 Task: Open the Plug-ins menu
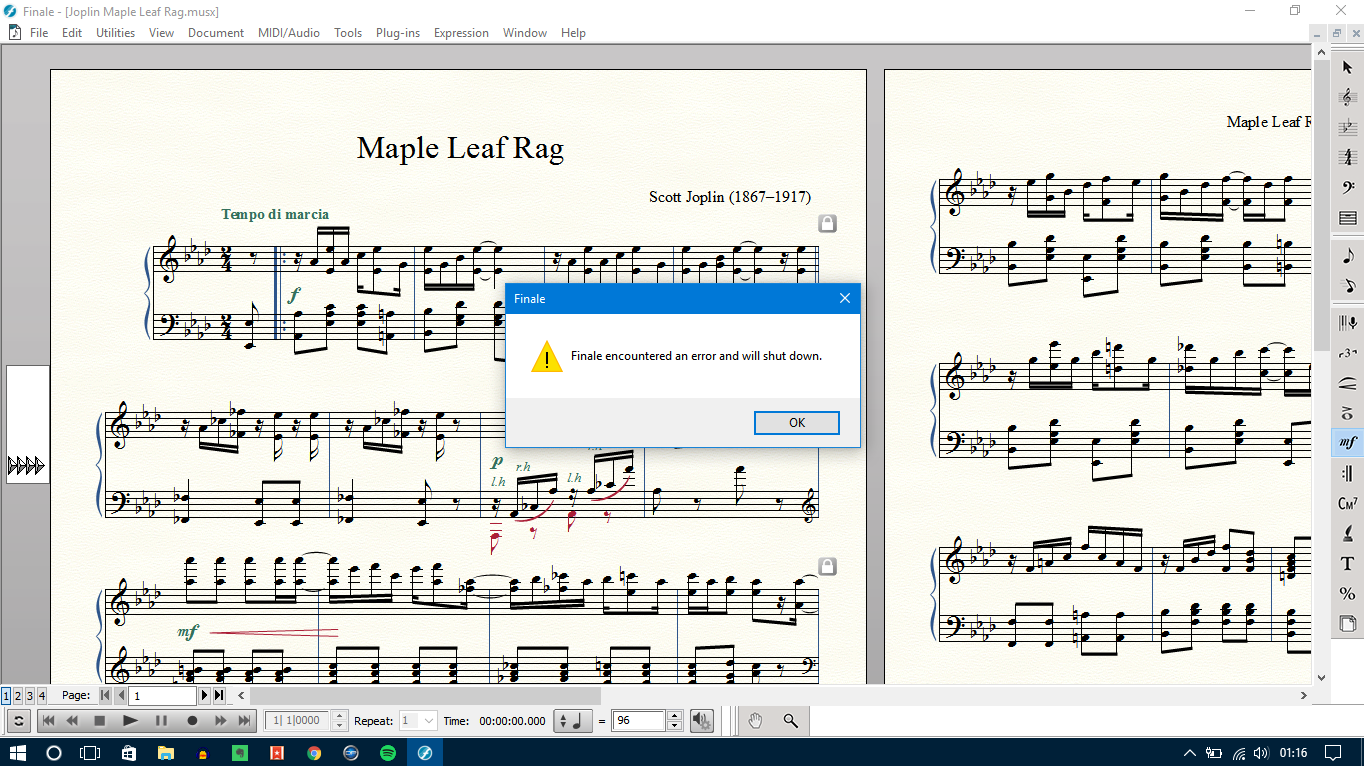pos(397,33)
